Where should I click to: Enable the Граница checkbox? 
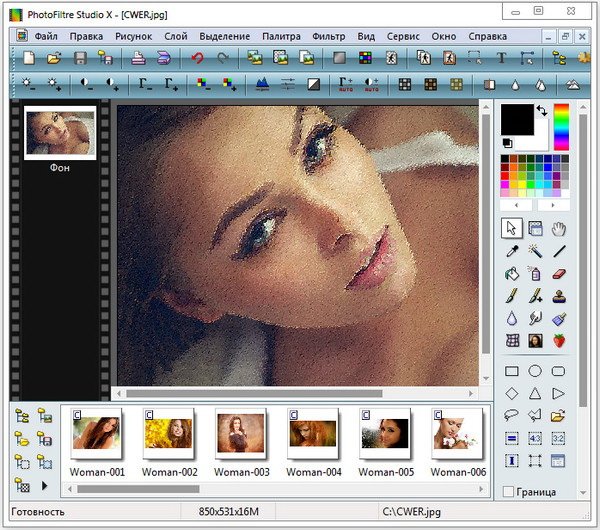coord(509,492)
